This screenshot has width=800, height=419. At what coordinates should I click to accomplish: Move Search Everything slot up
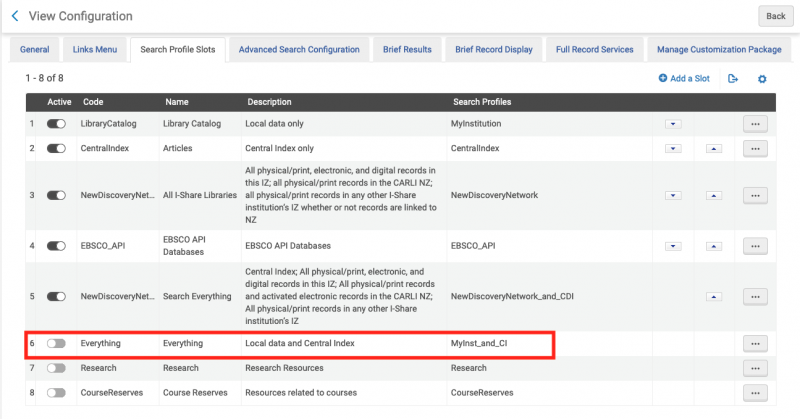coord(714,297)
